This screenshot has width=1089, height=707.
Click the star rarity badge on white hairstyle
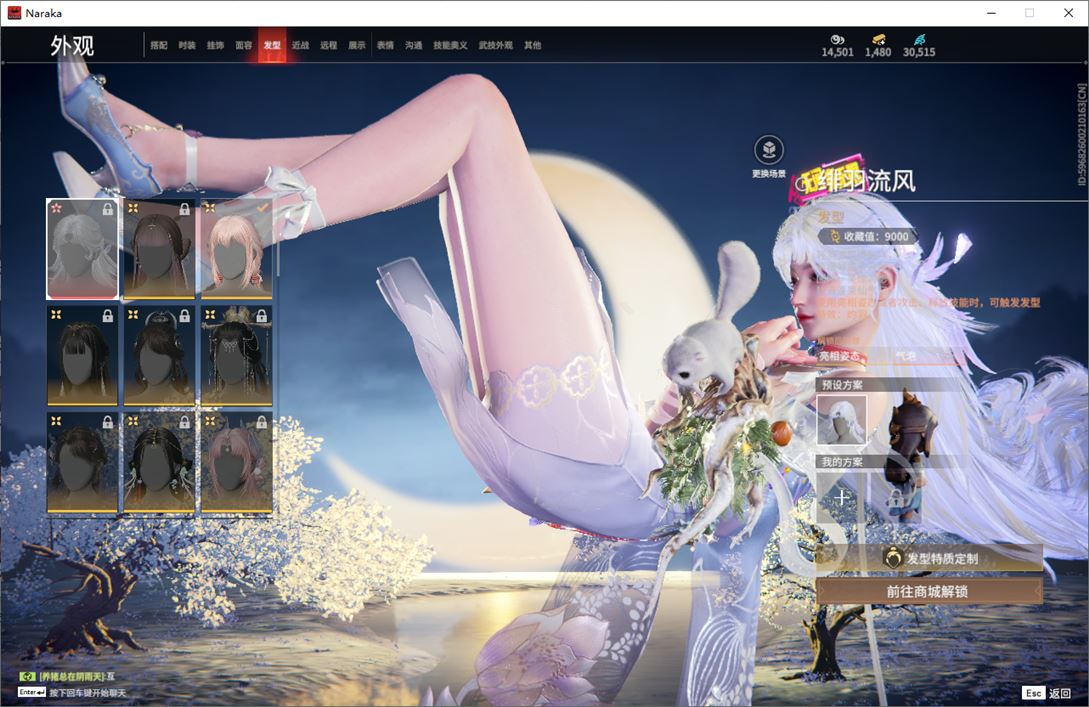[56, 208]
